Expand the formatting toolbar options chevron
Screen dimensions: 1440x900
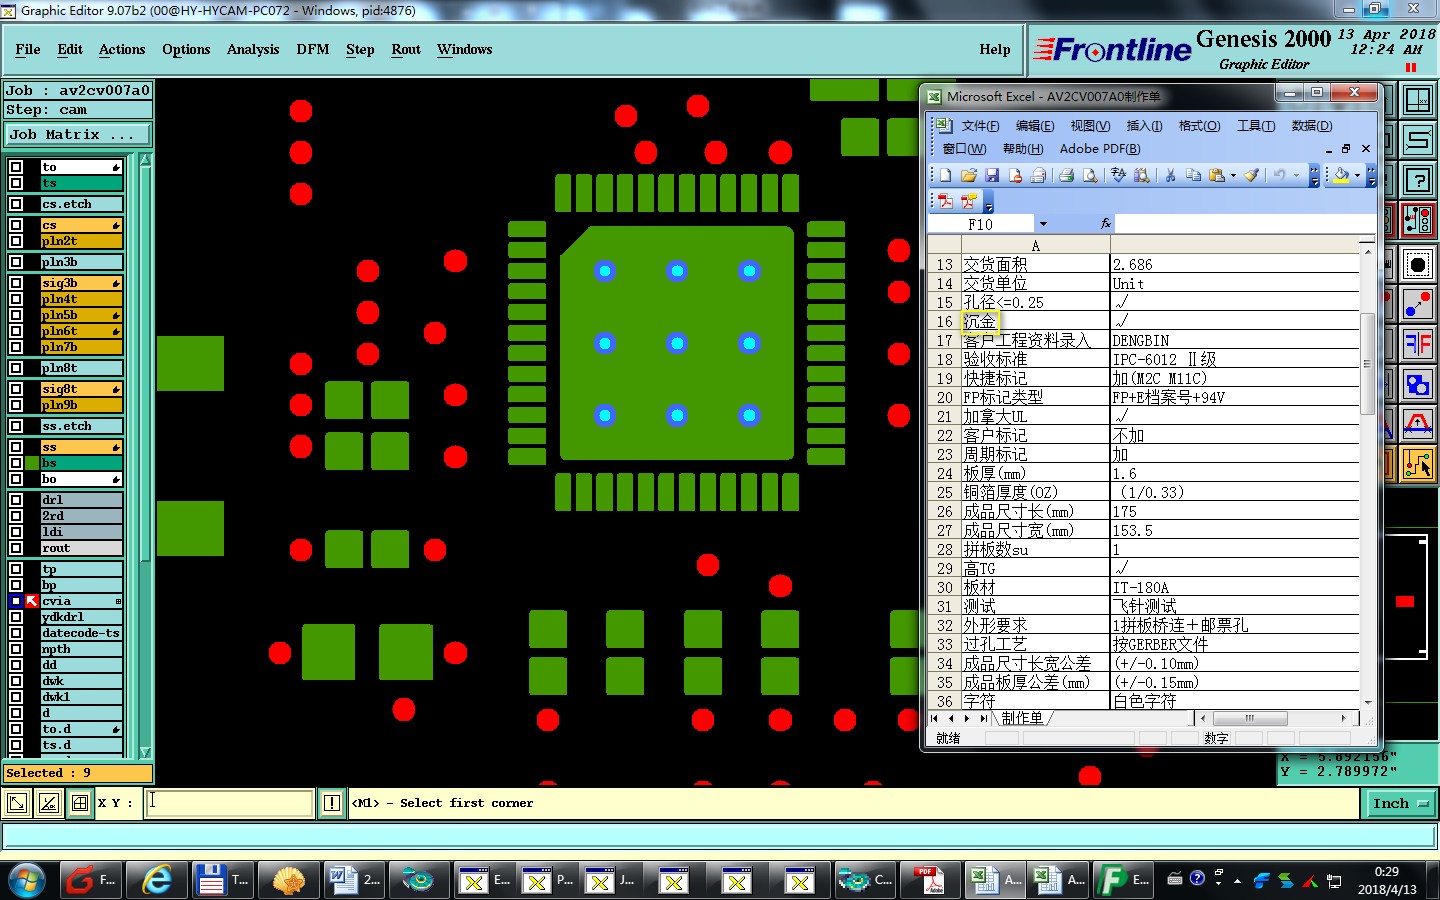[x=1371, y=177]
